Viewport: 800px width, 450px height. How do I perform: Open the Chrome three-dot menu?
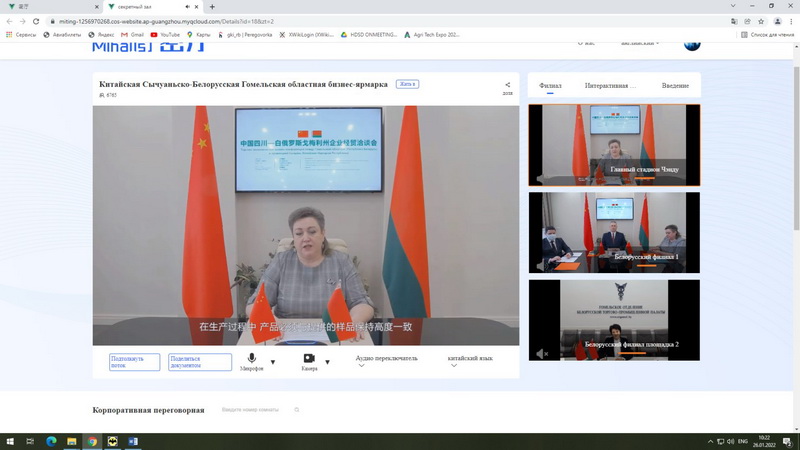click(791, 21)
